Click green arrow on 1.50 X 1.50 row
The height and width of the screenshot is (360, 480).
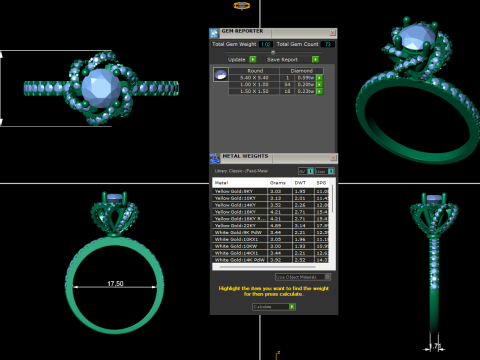tap(319, 91)
